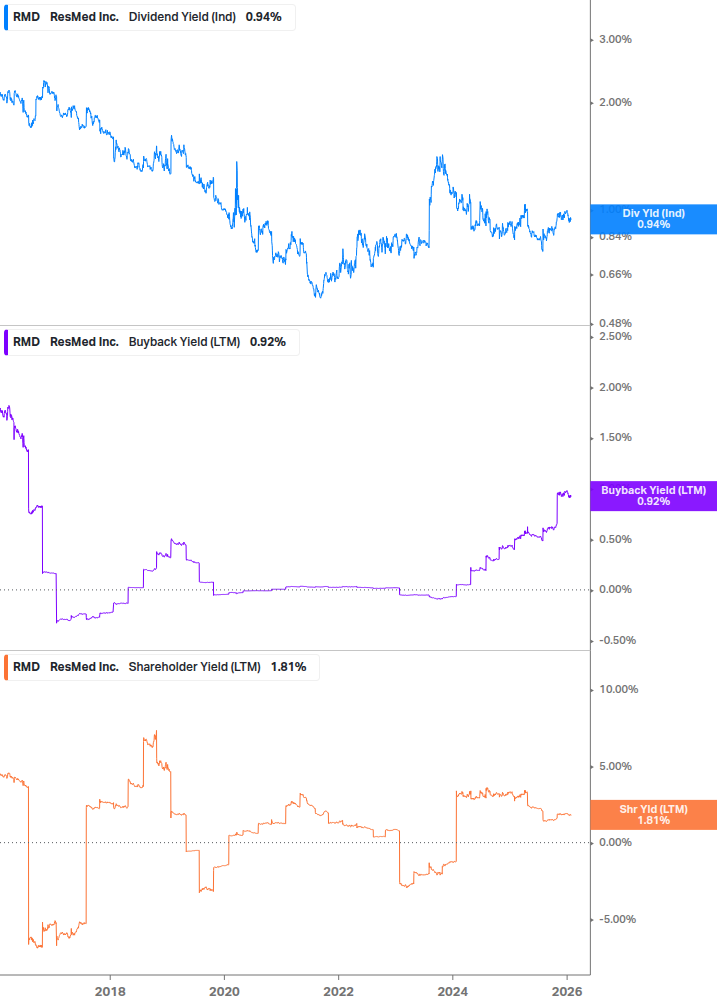Click the 0.48% tick on the dividend axis
717x1005 pixels.
tap(615, 323)
